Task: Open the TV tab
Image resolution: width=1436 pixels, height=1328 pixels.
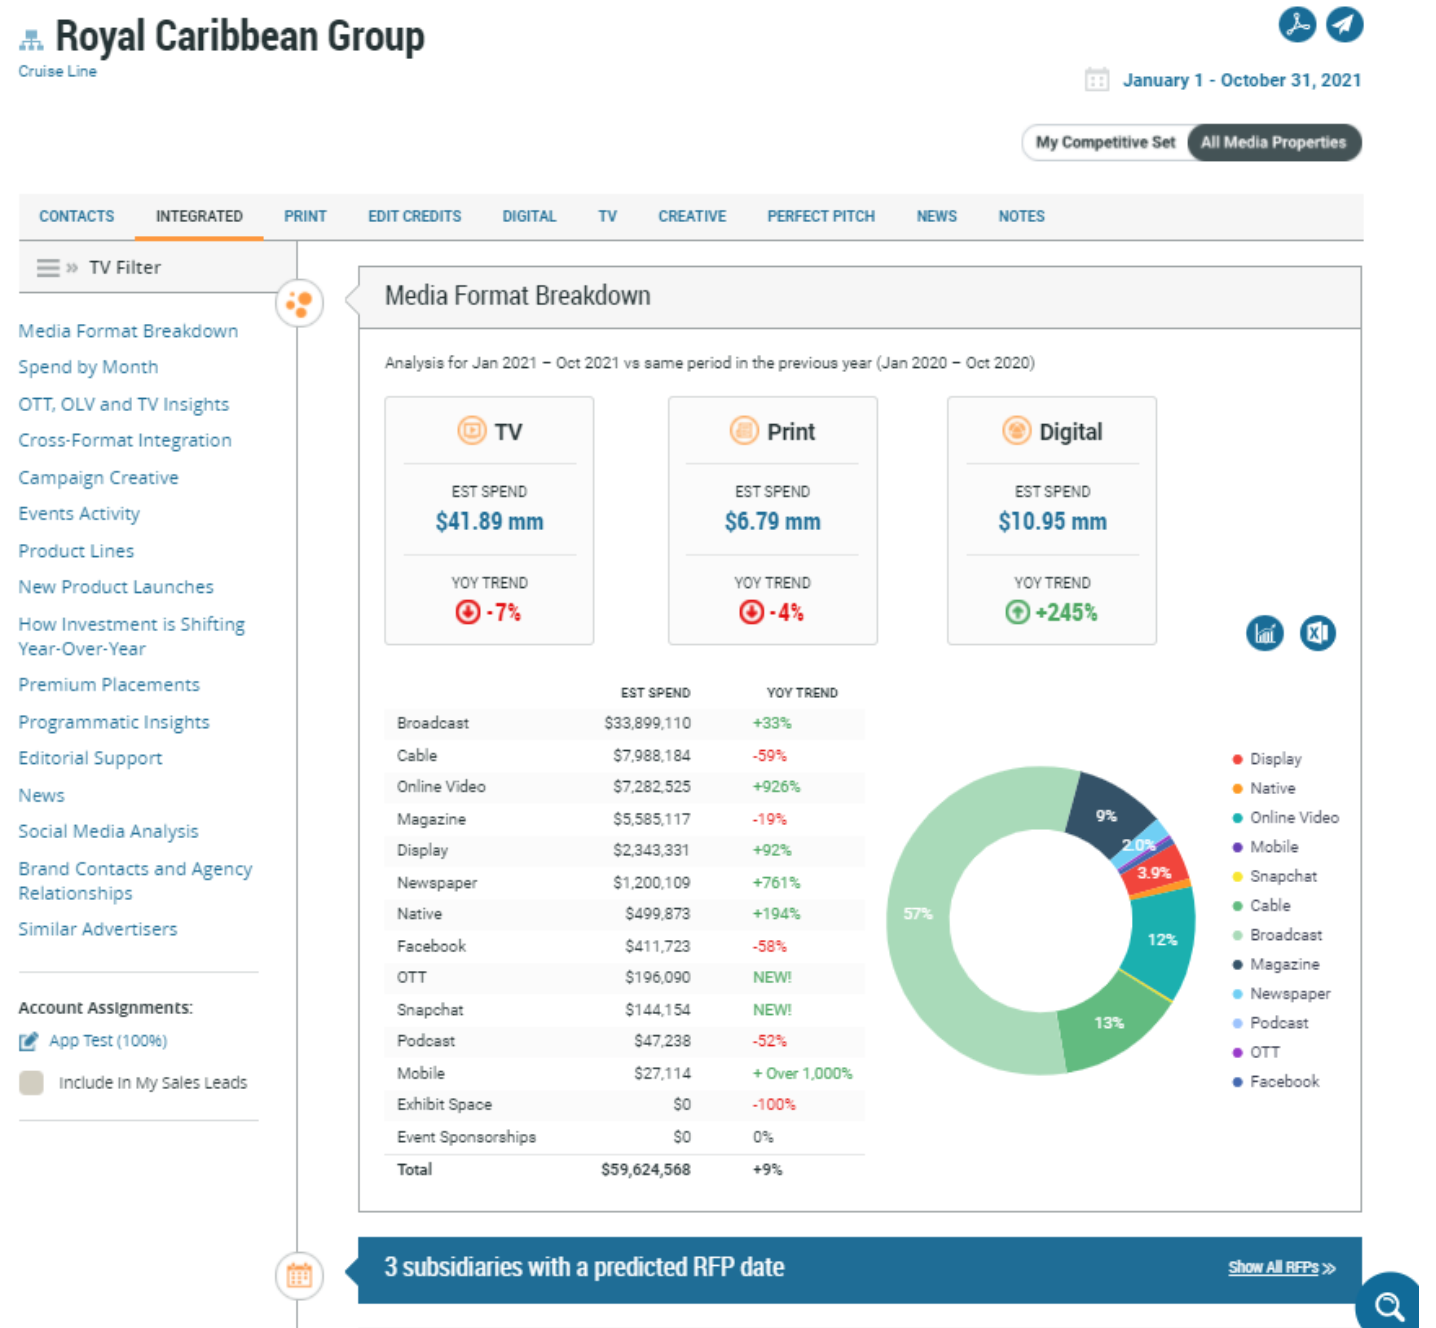Action: tap(607, 216)
